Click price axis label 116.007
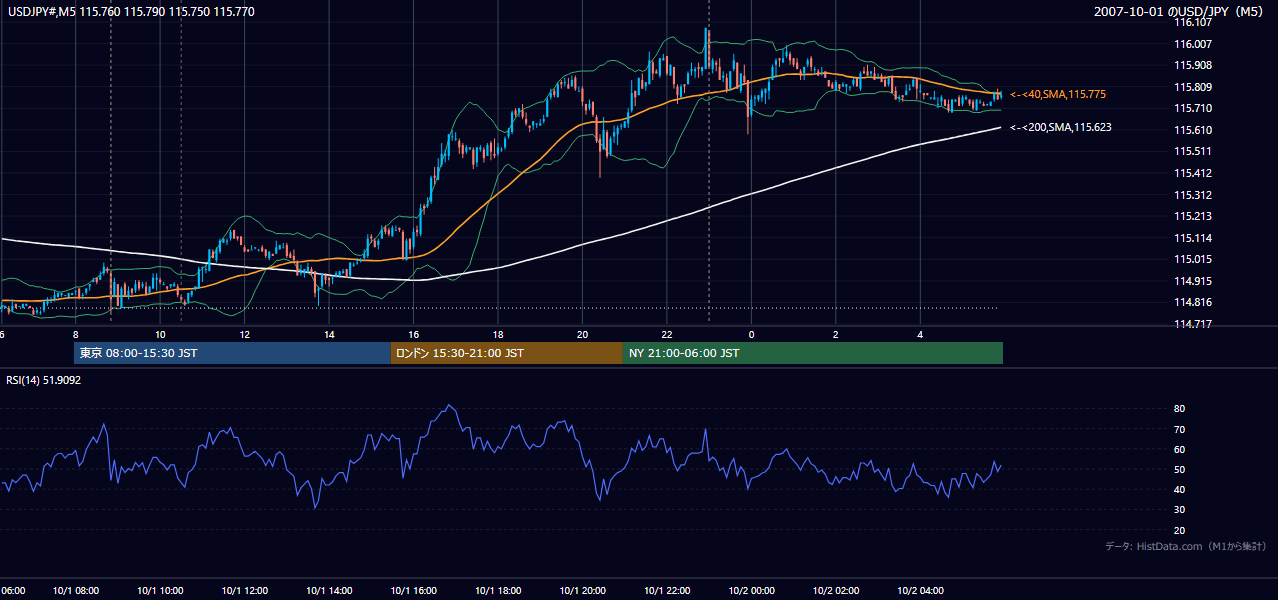Screen dimensions: 1278x600 pos(1193,44)
